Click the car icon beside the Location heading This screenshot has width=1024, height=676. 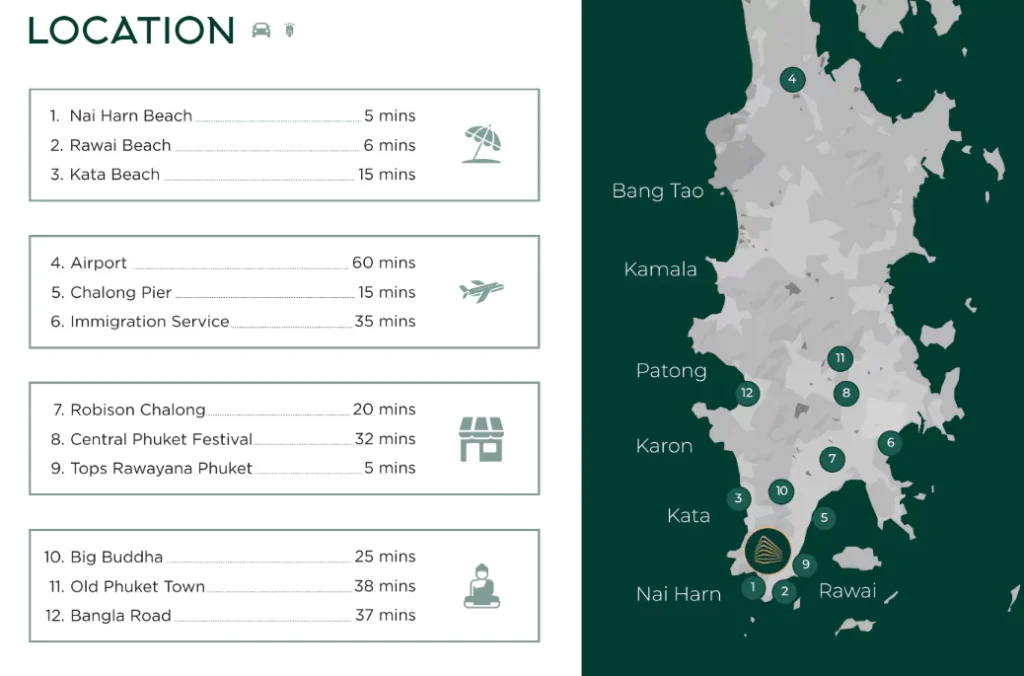[x=261, y=30]
